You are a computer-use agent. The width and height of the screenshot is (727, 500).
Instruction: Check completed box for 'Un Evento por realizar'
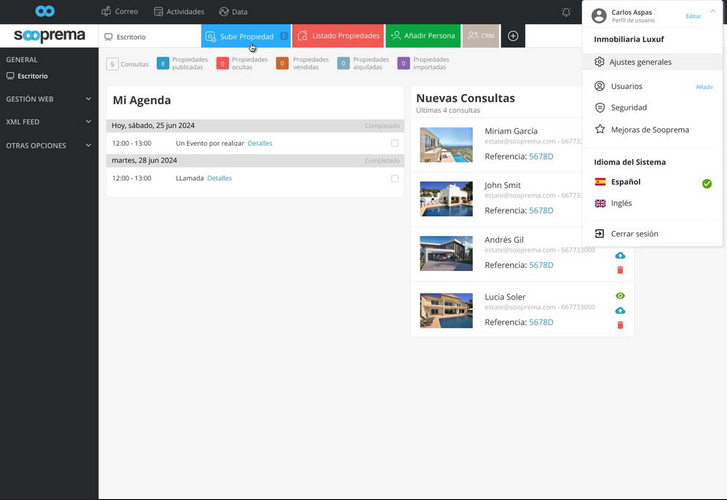pyautogui.click(x=395, y=143)
